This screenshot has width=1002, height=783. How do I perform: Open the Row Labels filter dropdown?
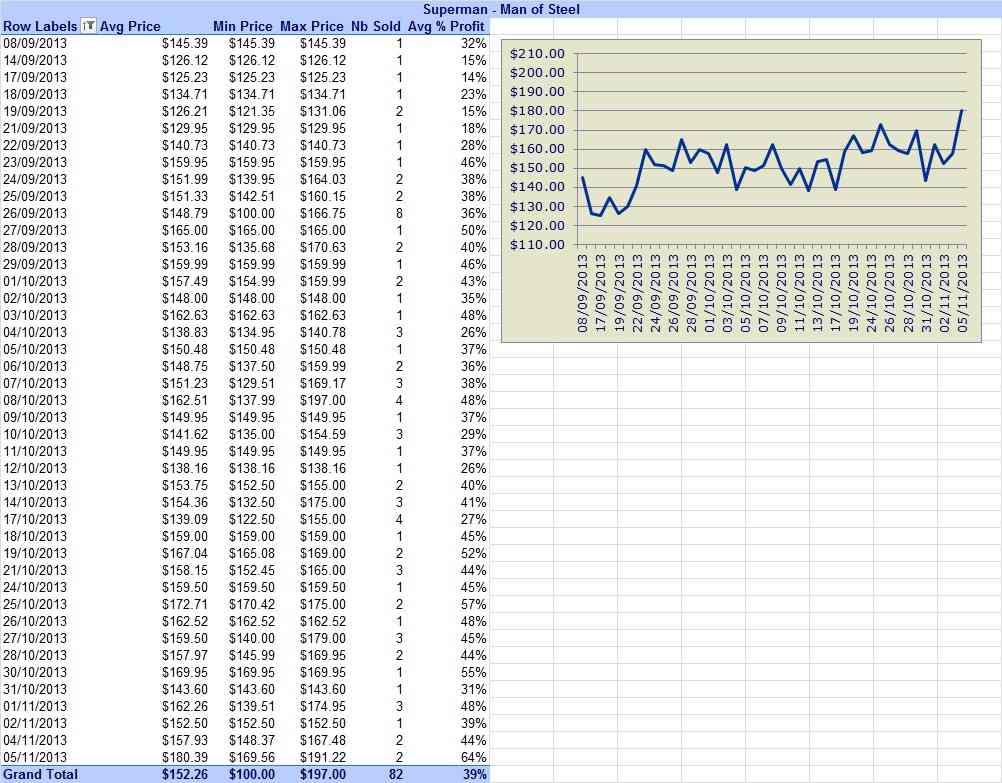pos(88,26)
